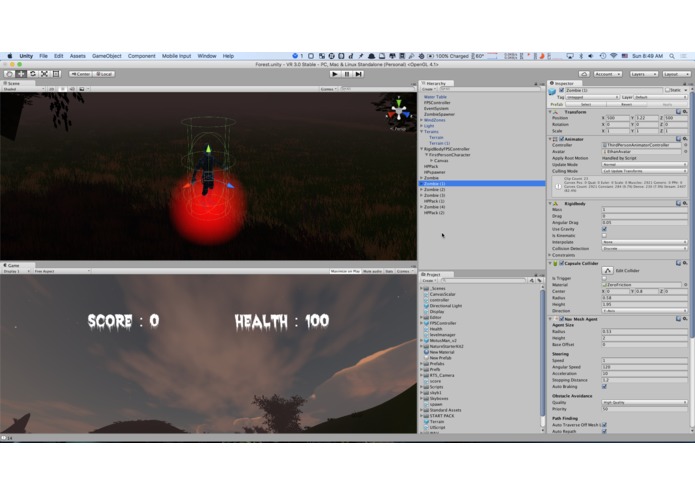This screenshot has height=494, width=695.
Task: Open Rigidbody component gear settings
Action: click(x=685, y=203)
